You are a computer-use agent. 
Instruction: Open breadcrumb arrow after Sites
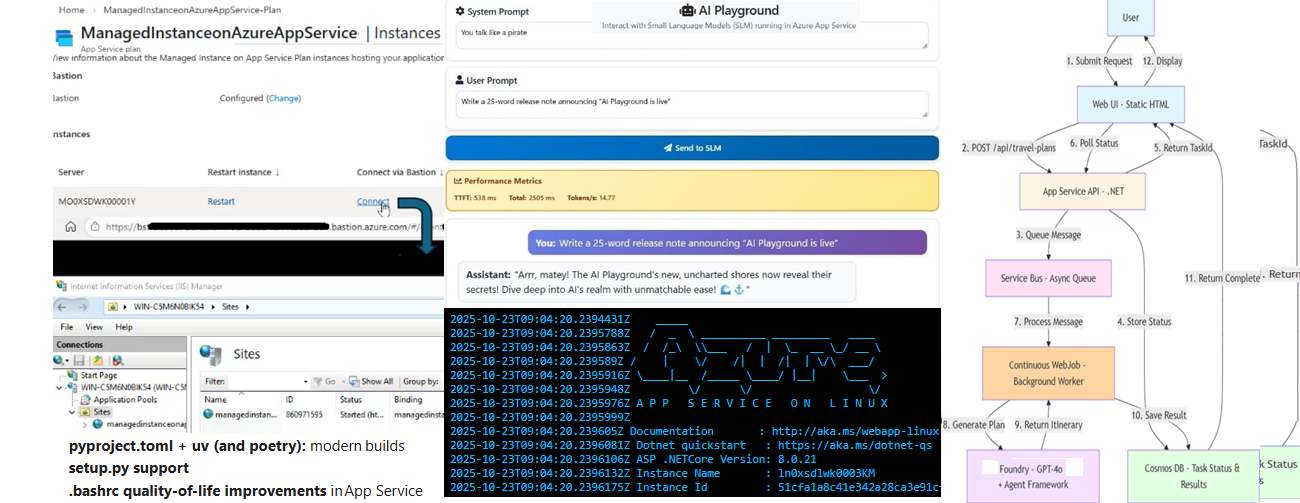point(247,307)
